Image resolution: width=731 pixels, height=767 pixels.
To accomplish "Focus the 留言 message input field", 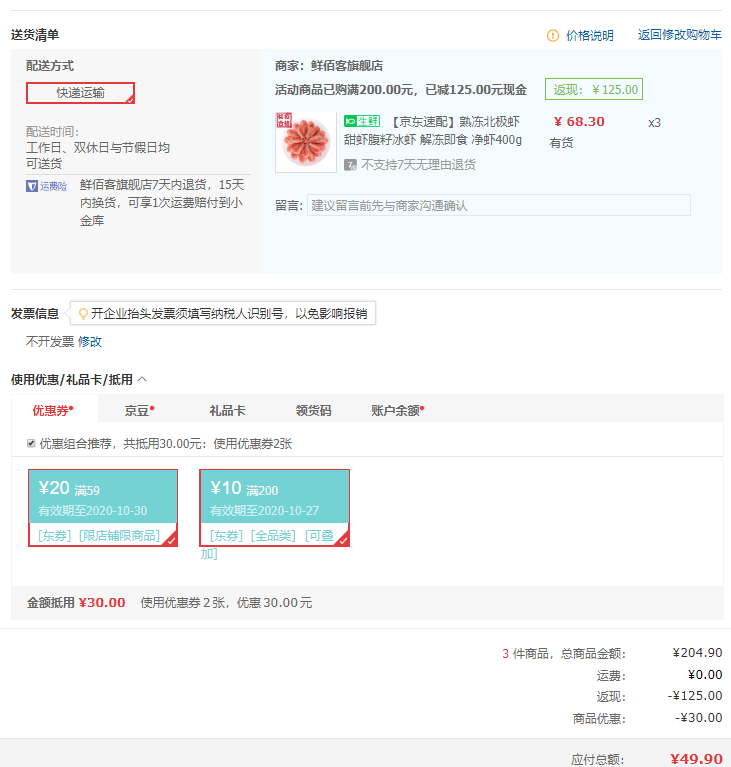I will tap(499, 205).
